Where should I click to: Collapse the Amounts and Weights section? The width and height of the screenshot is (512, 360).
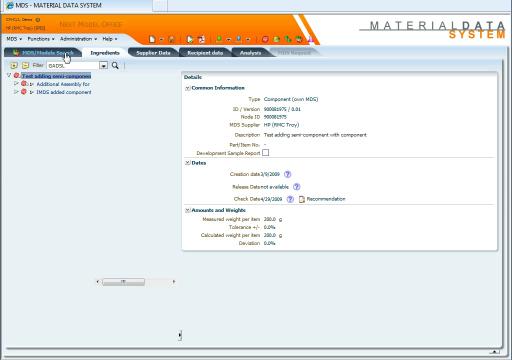(x=188, y=210)
